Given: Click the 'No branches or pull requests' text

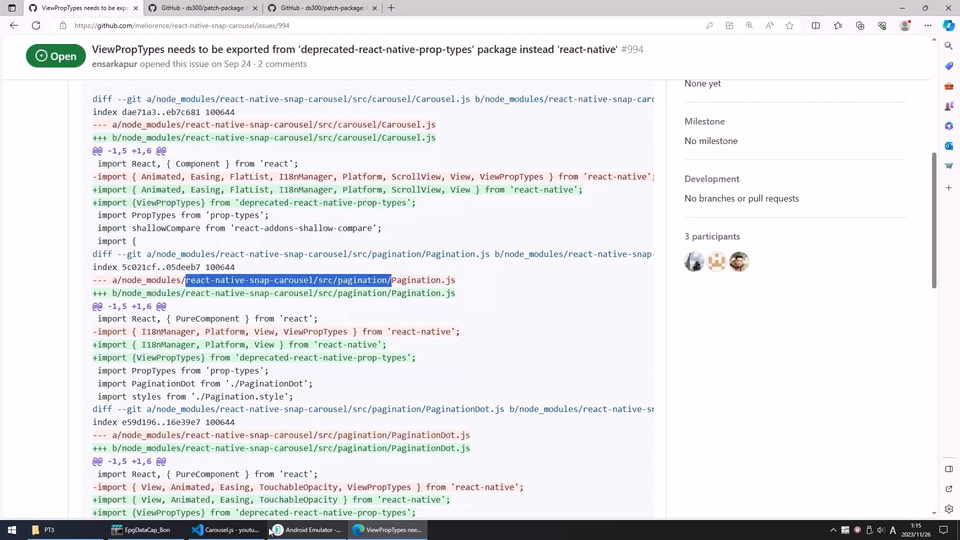Looking at the screenshot, I should pos(741,198).
